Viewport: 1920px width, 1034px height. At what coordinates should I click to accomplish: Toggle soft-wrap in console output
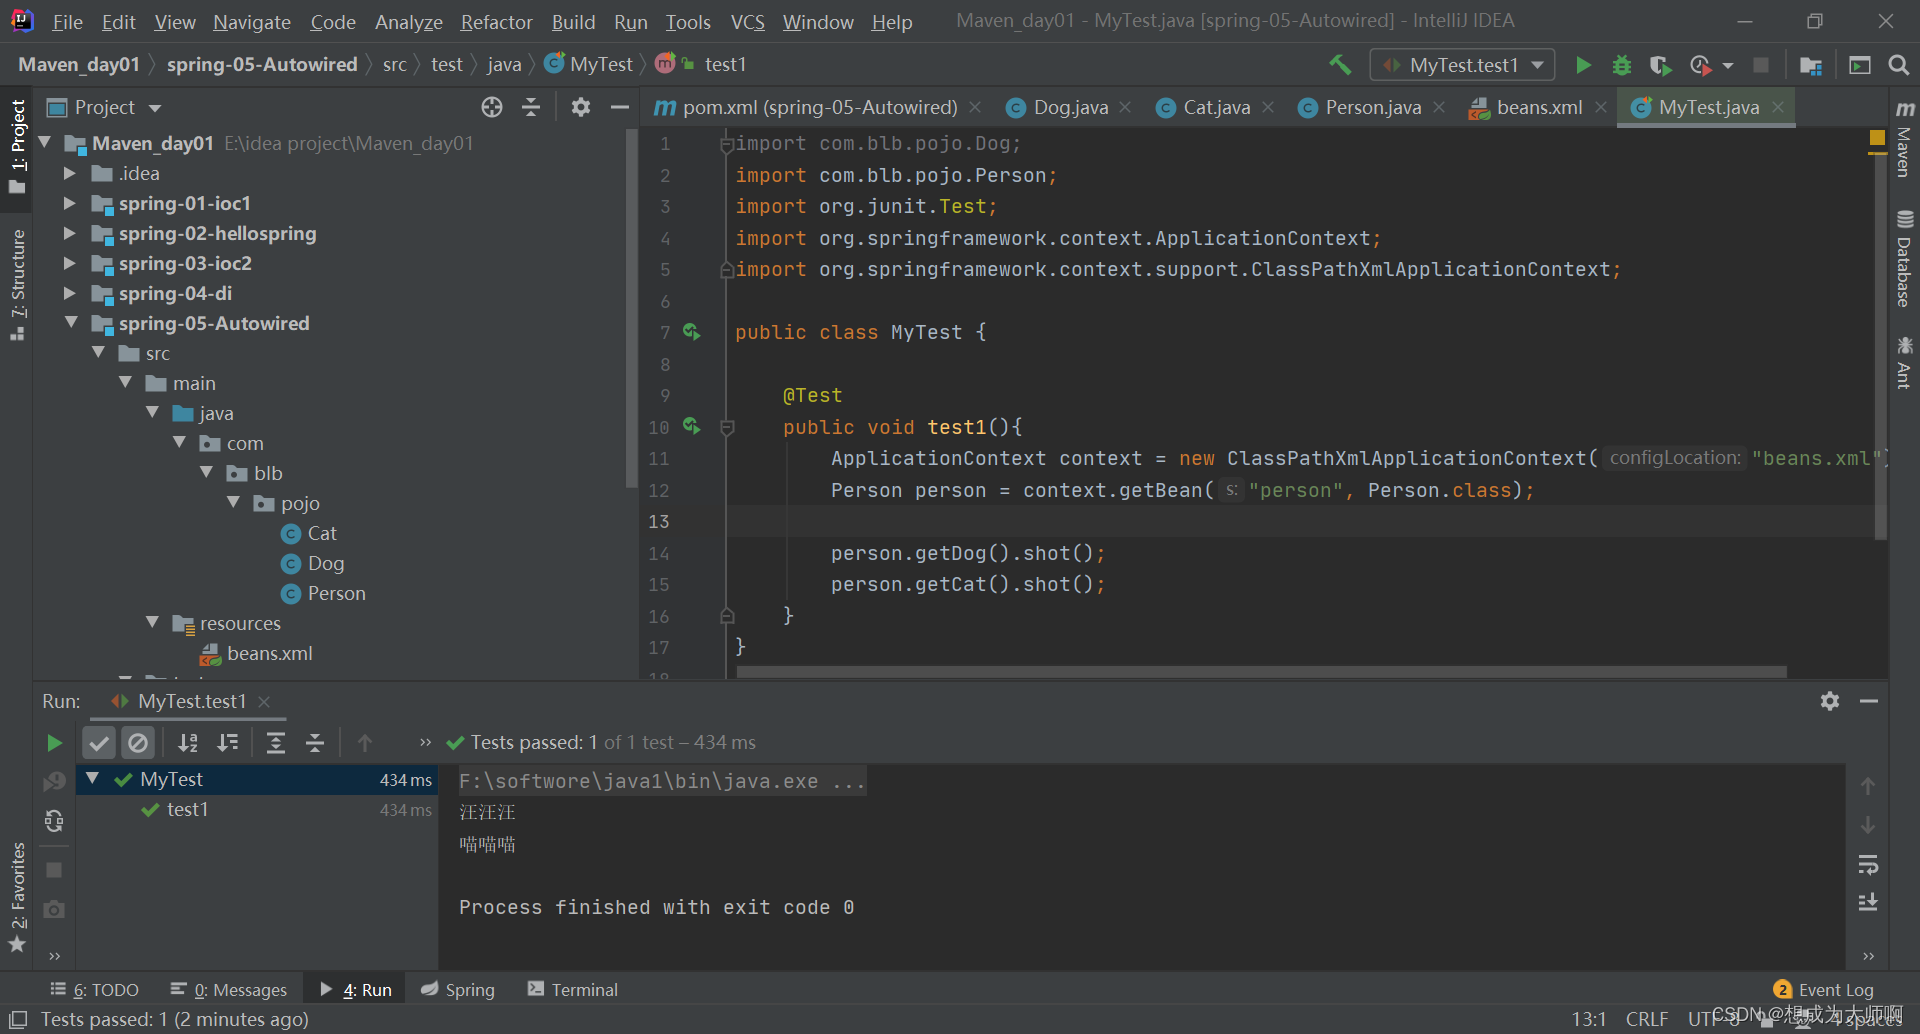pyautogui.click(x=1867, y=864)
